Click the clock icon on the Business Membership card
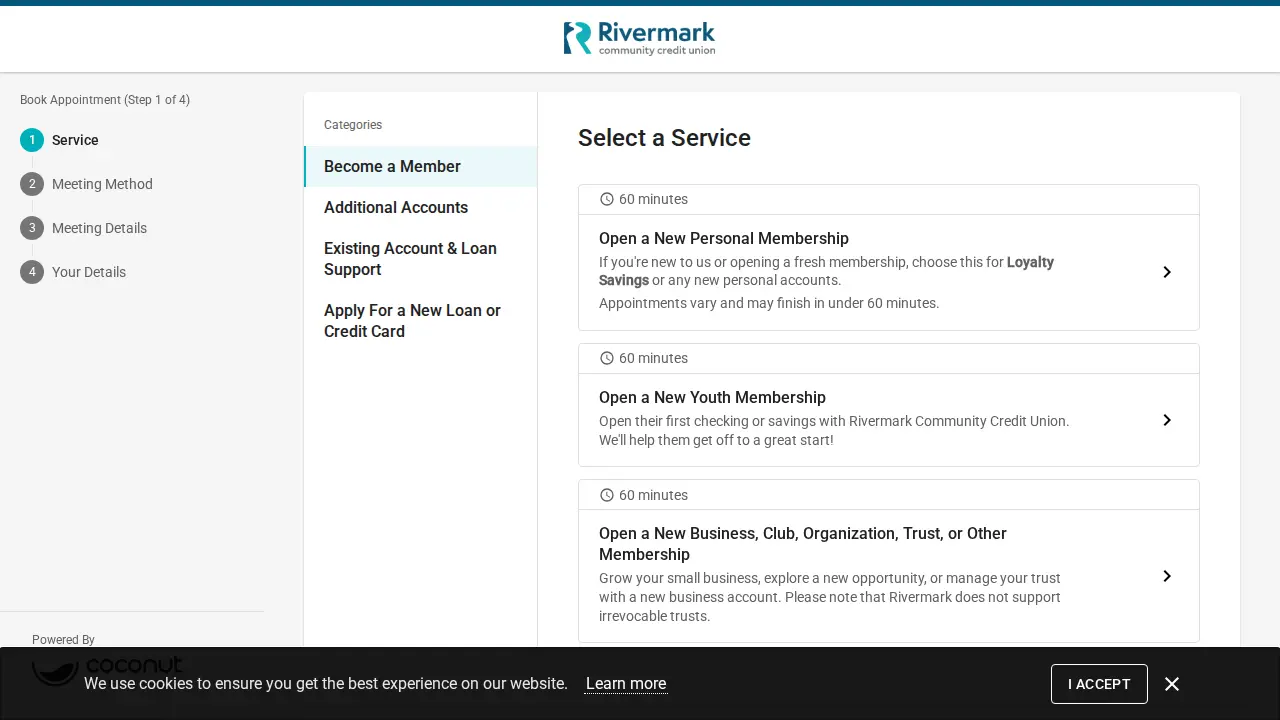The image size is (1280, 720). coord(607,495)
